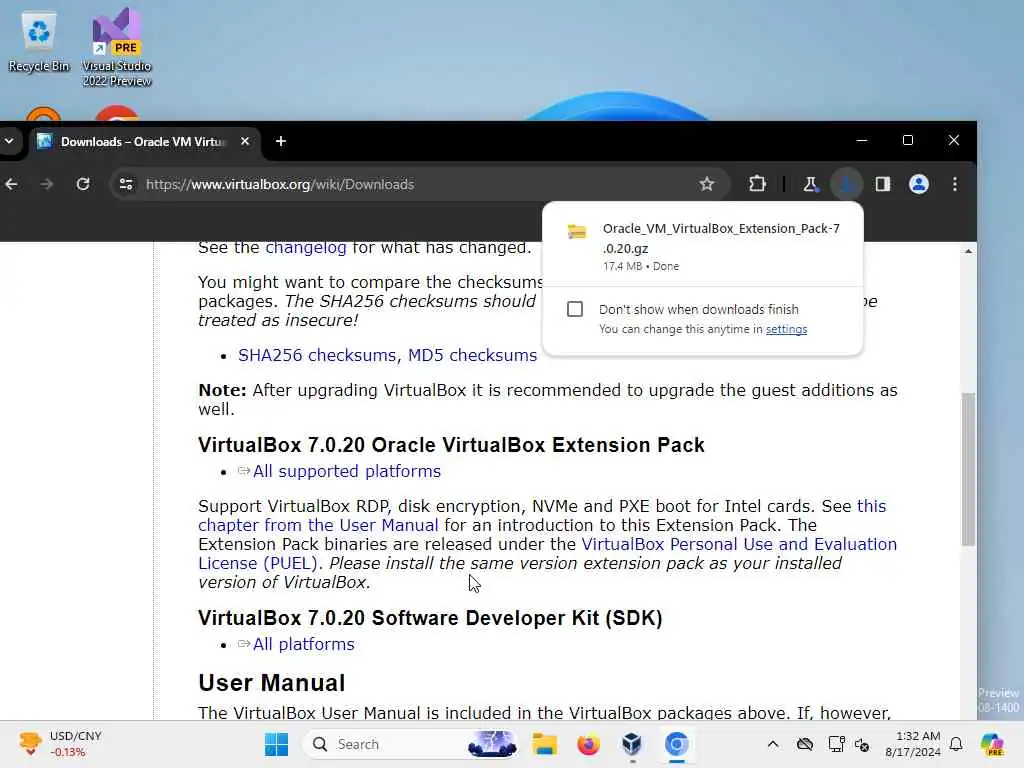Click the cloud sync tray icon
The width and height of the screenshot is (1024, 768).
coord(805,744)
